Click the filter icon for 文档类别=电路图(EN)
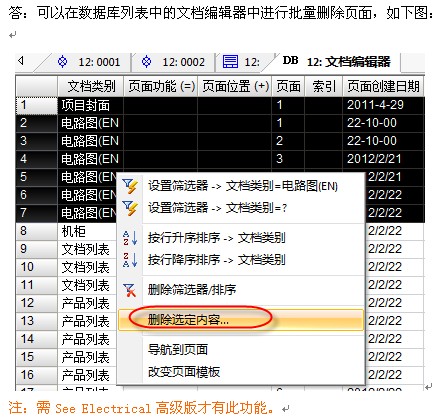Viewport: 438px width, 420px height. (x=130, y=186)
